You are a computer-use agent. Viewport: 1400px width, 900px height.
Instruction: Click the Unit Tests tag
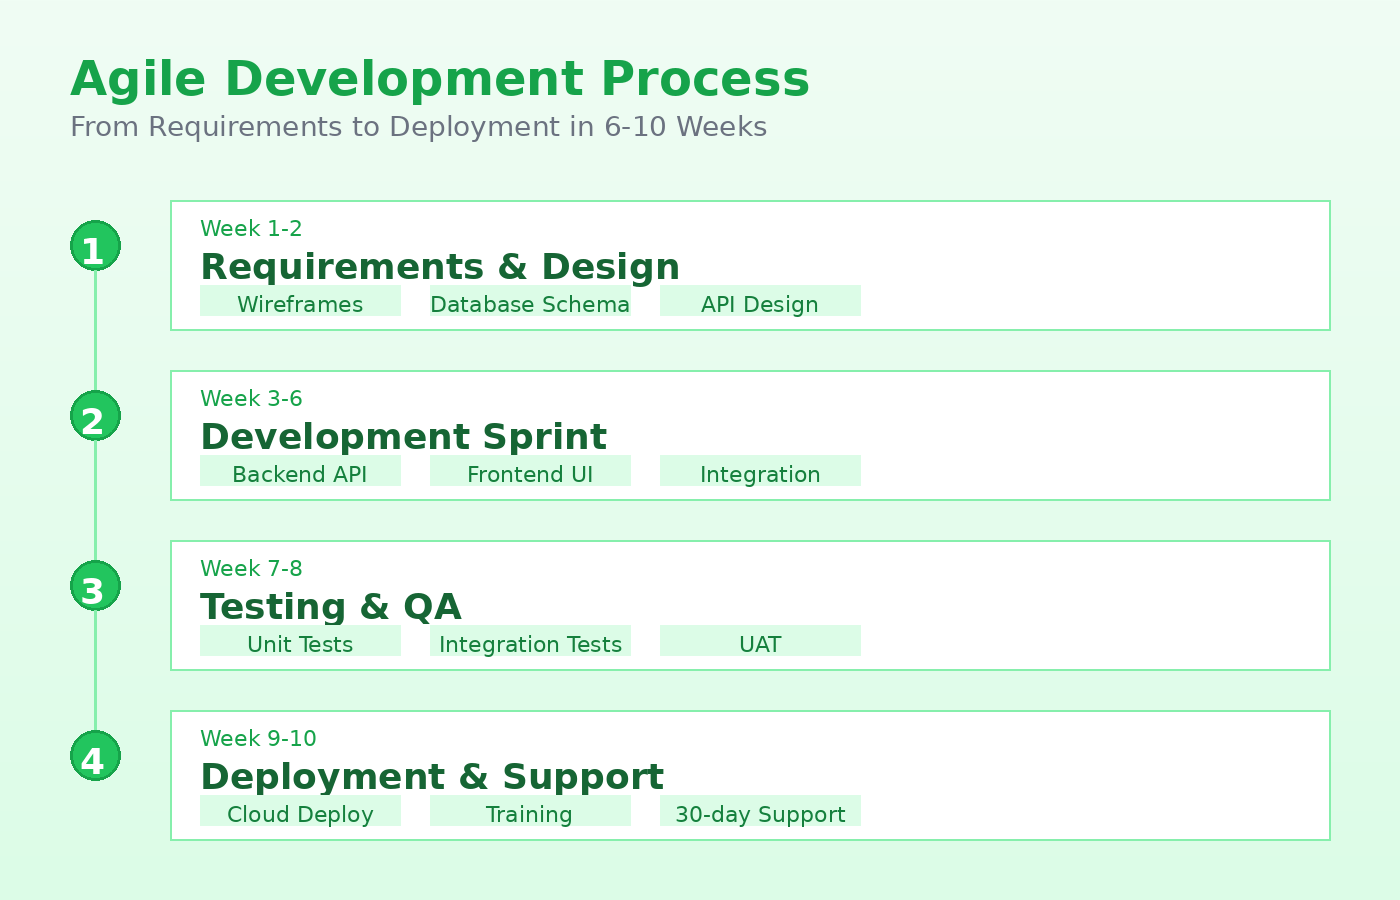click(x=300, y=642)
